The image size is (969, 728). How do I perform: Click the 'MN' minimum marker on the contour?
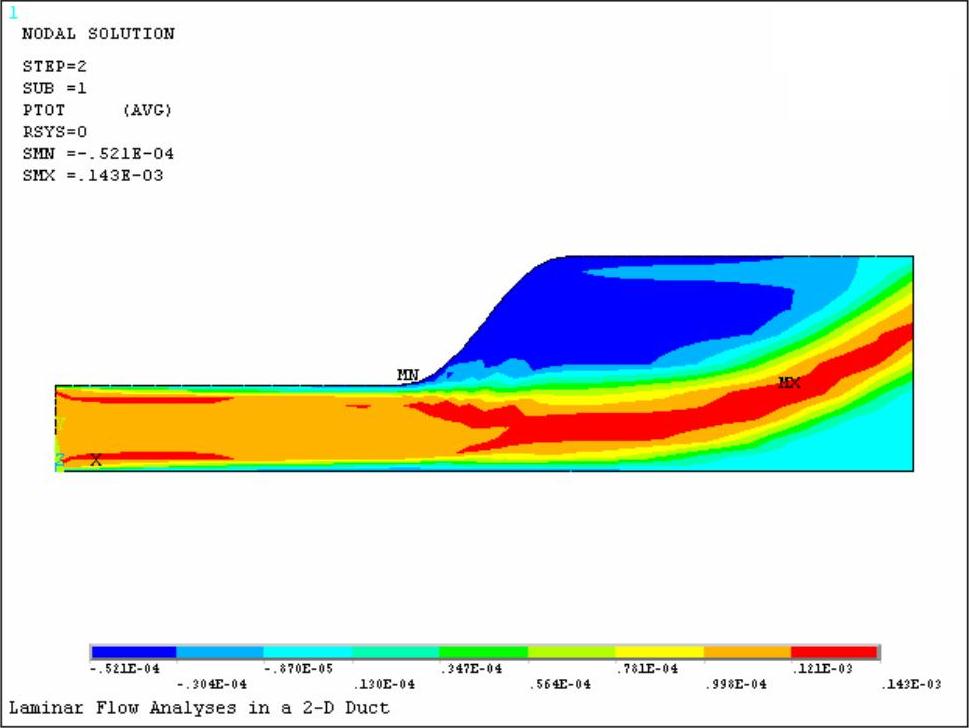pos(408,375)
